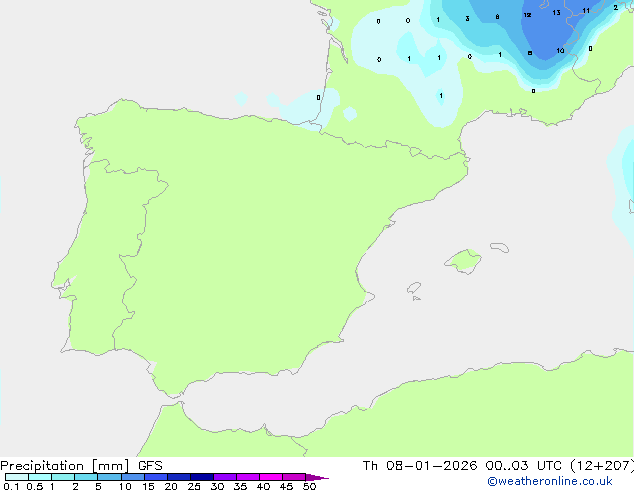Viewport: 634px width, 490px height.
Task: Click the legend scale label '50'
Action: click(309, 486)
